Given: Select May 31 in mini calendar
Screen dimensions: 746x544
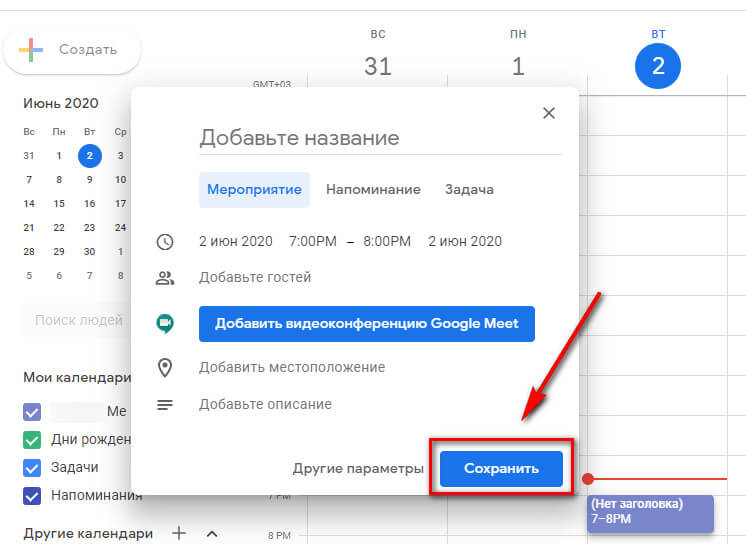Looking at the screenshot, I should pos(29,156).
